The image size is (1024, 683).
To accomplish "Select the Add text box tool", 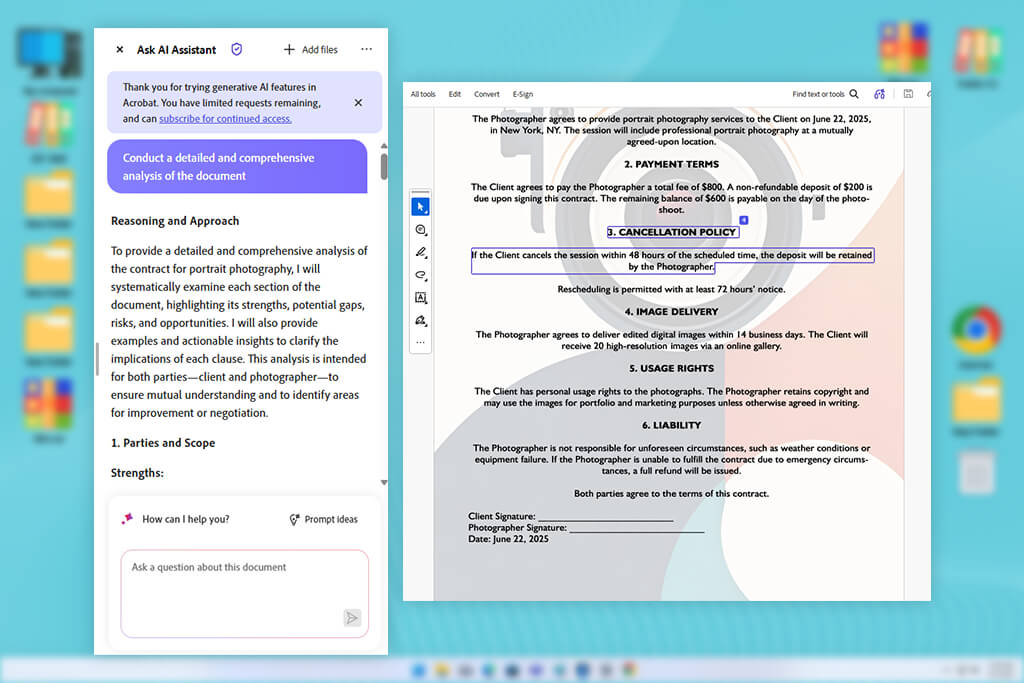I will pyautogui.click(x=421, y=298).
